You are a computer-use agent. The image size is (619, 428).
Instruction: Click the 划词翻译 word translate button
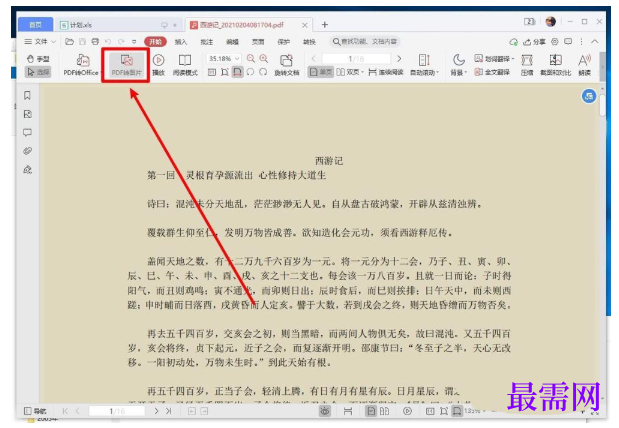tap(492, 59)
